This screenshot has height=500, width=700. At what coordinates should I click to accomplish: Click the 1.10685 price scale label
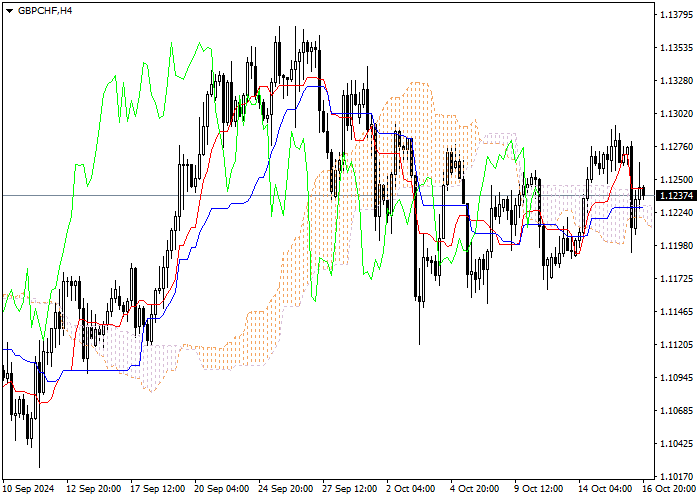point(676,411)
